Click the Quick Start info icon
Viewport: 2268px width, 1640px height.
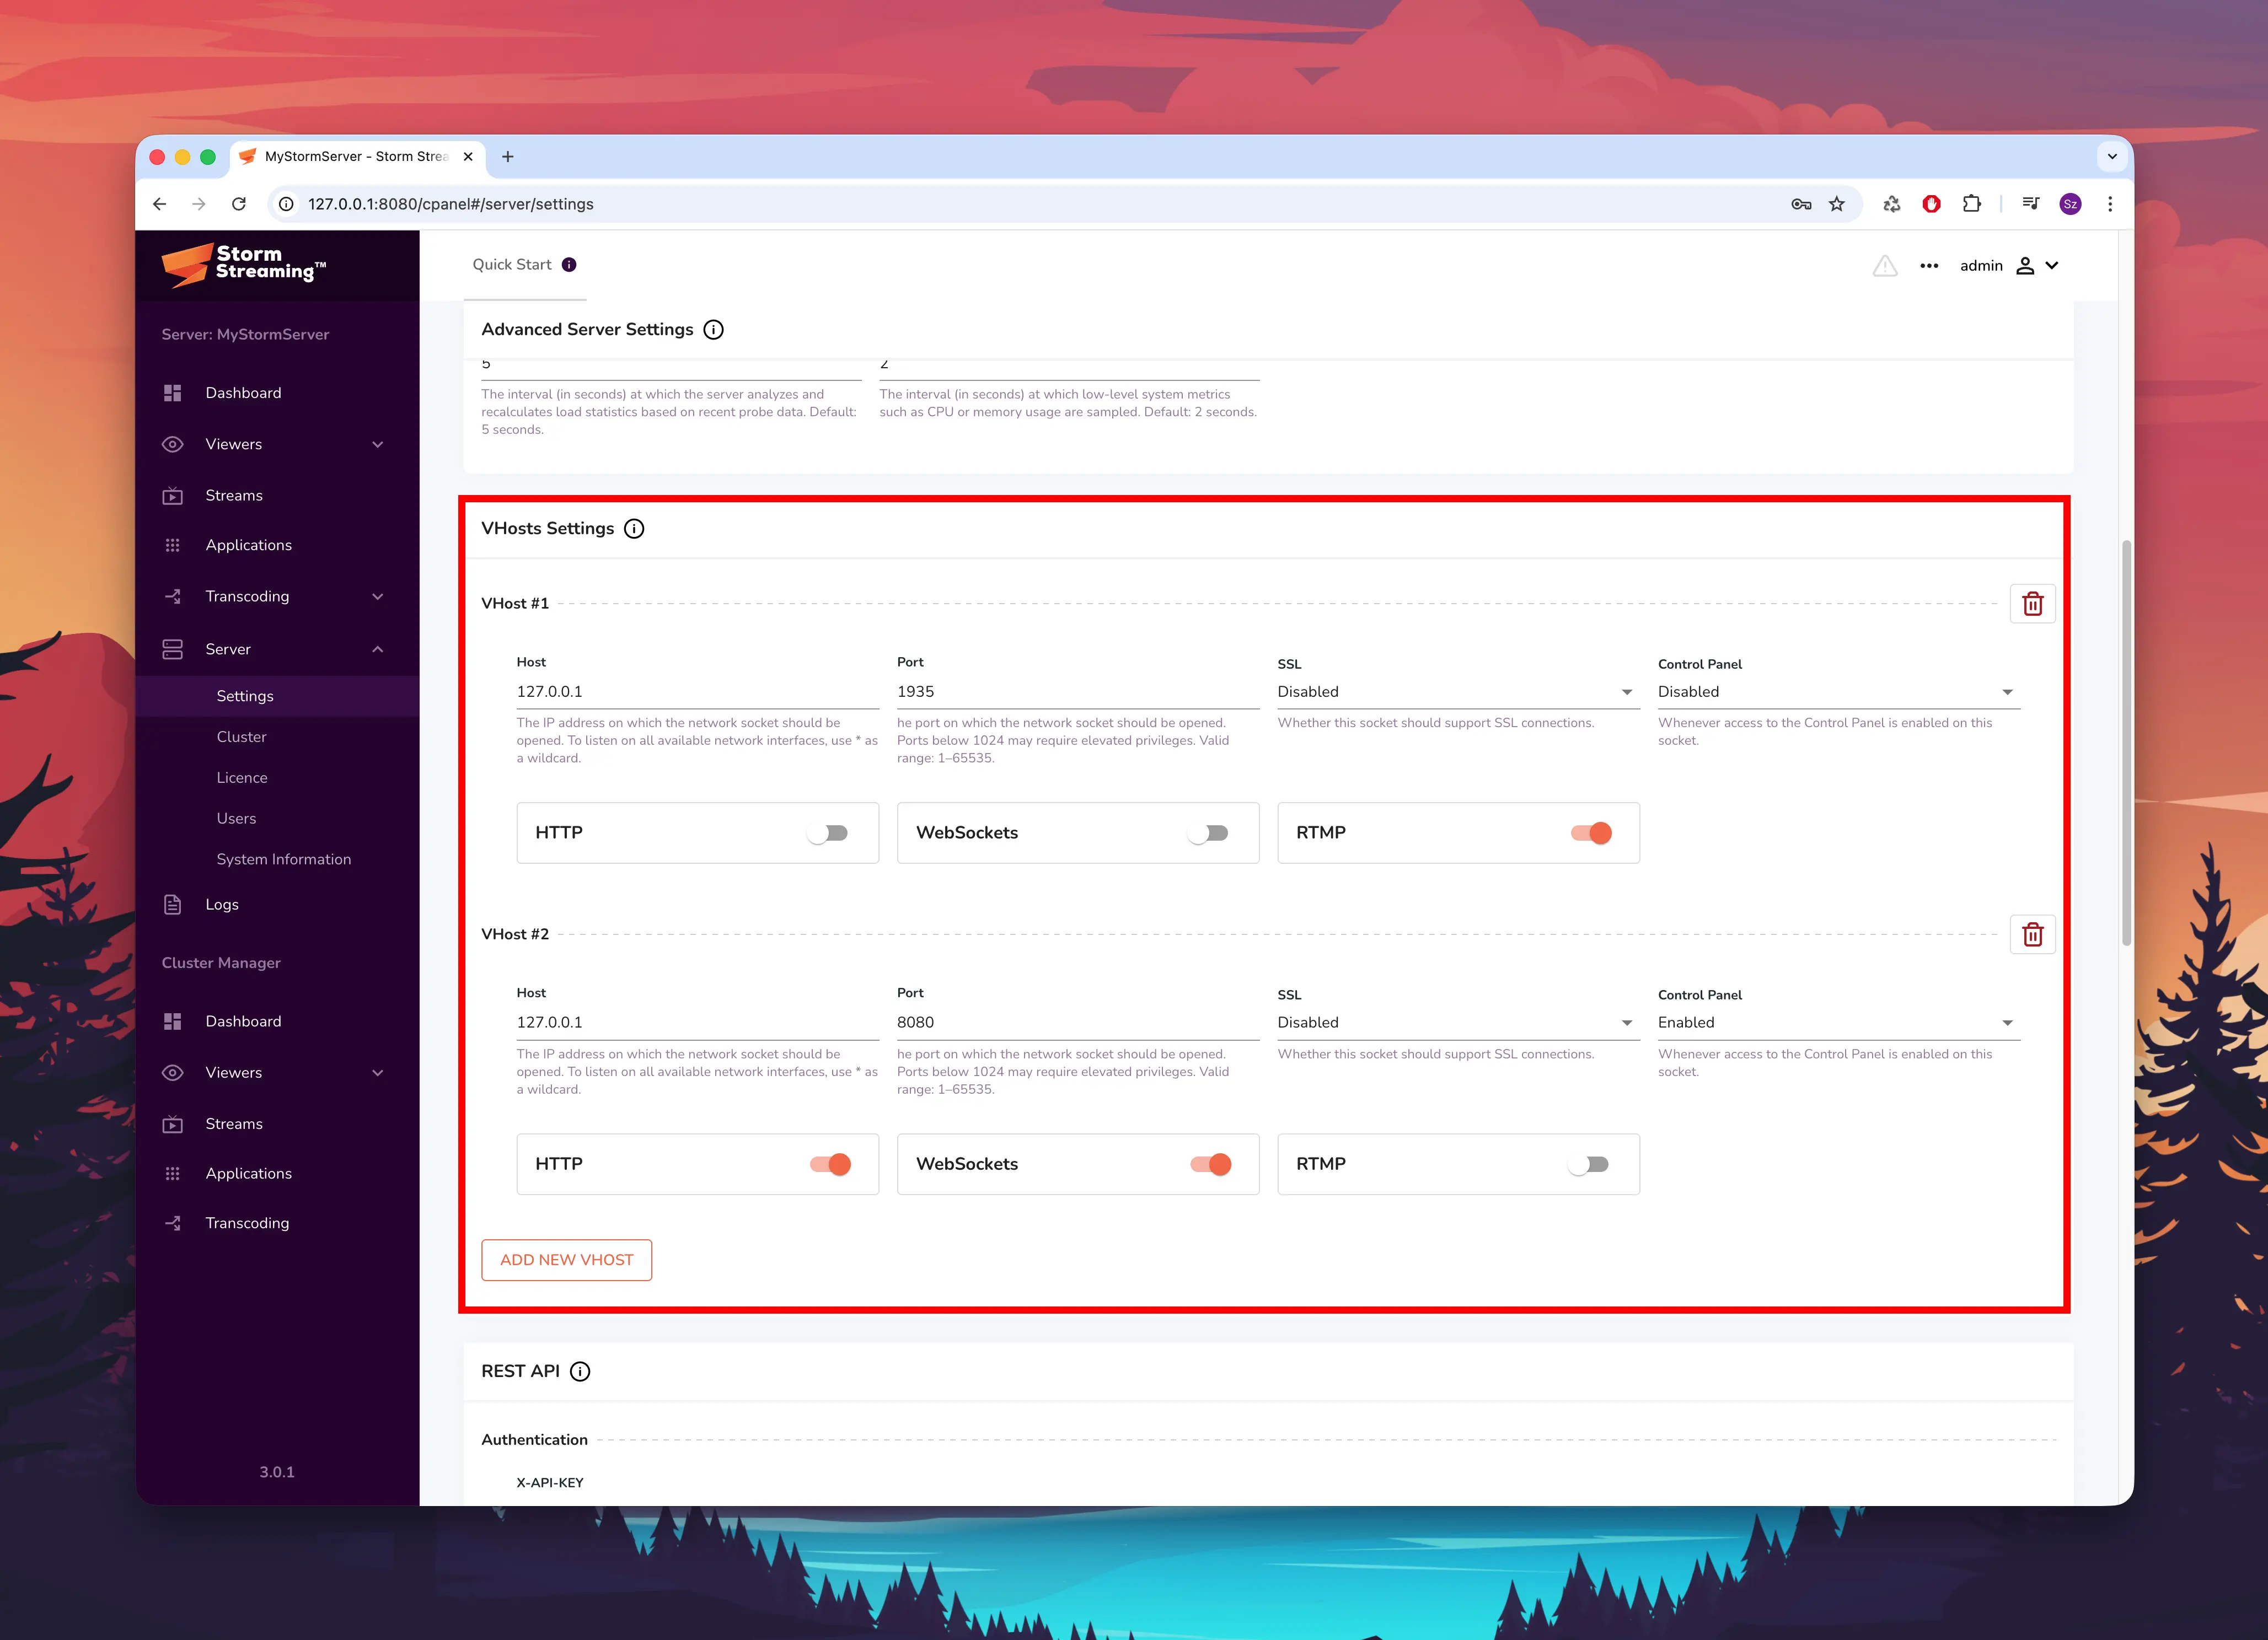click(569, 265)
